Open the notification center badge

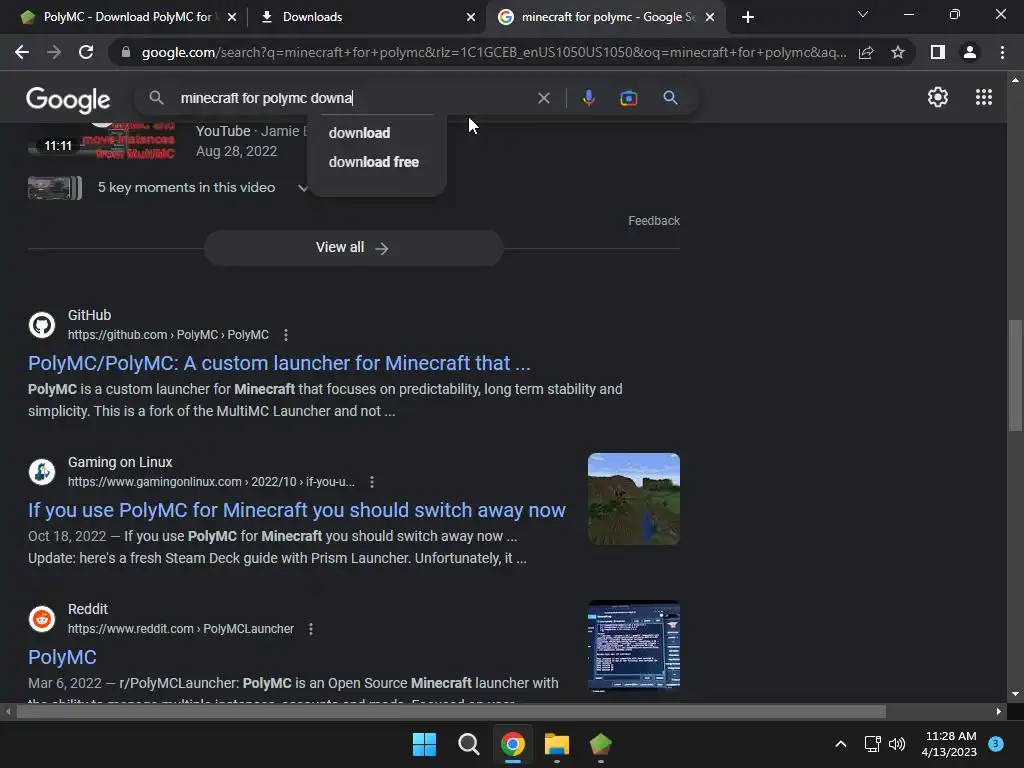(996, 744)
